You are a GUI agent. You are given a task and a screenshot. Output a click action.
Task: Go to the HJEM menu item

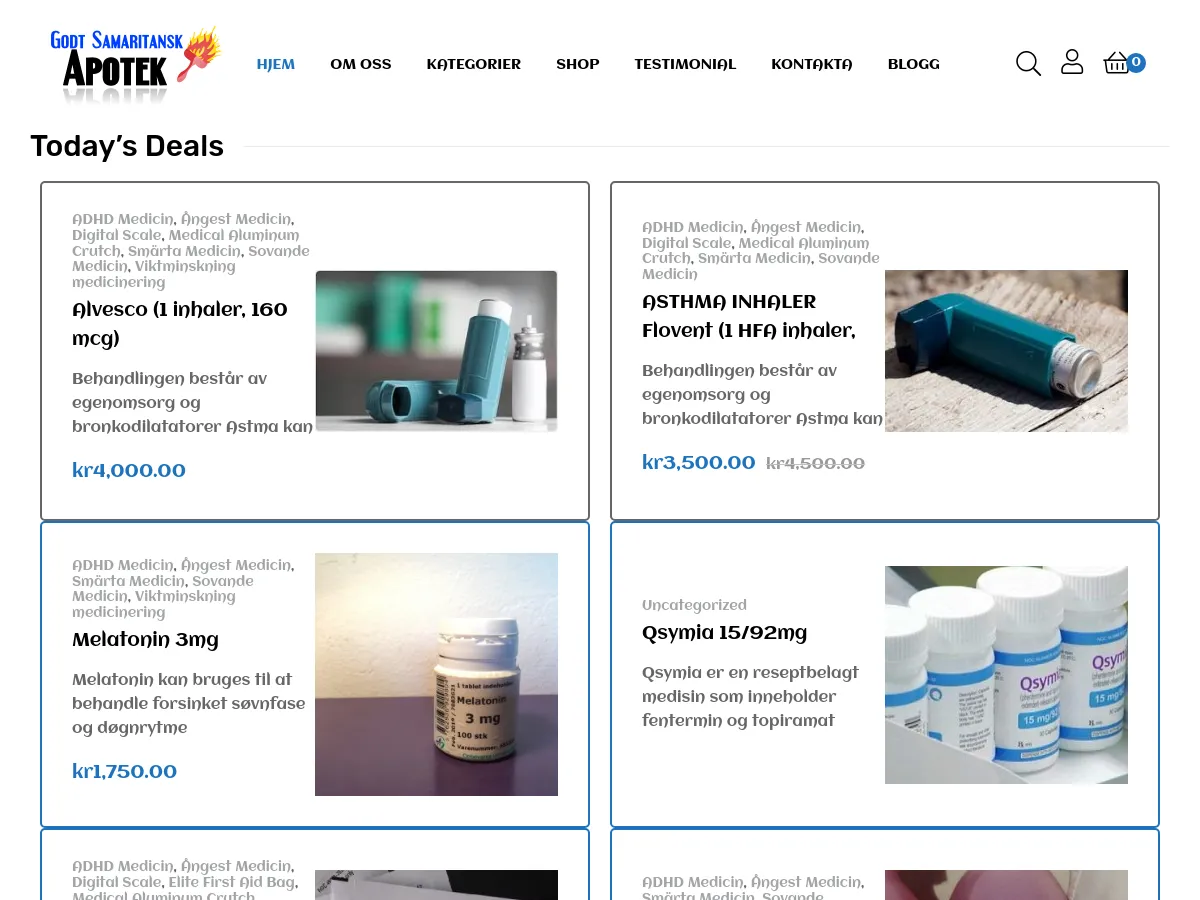point(276,64)
